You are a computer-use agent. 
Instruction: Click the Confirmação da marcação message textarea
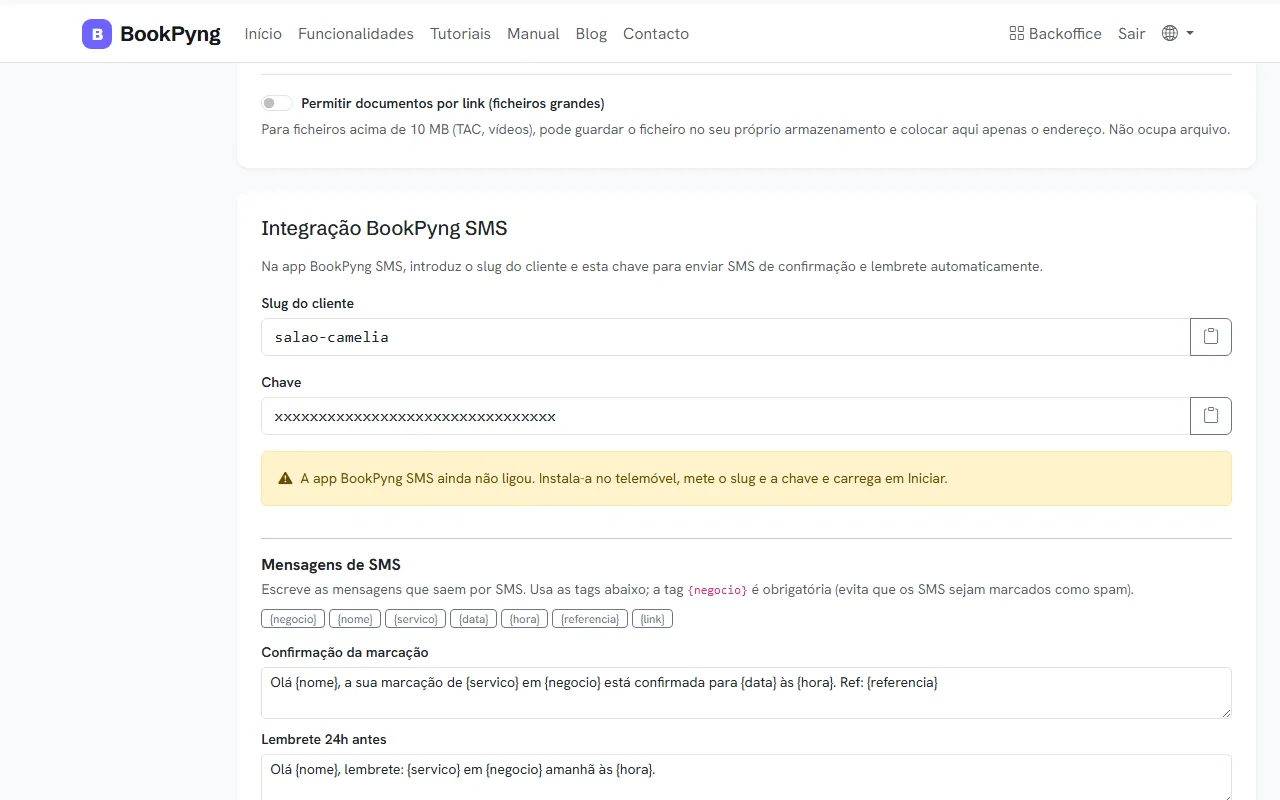[x=746, y=693]
